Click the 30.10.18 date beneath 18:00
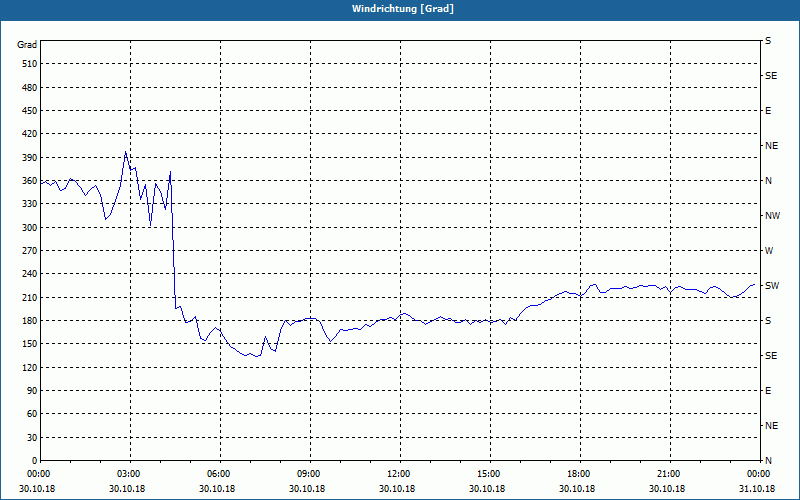Screen dimensions: 800x500 pyautogui.click(x=577, y=488)
